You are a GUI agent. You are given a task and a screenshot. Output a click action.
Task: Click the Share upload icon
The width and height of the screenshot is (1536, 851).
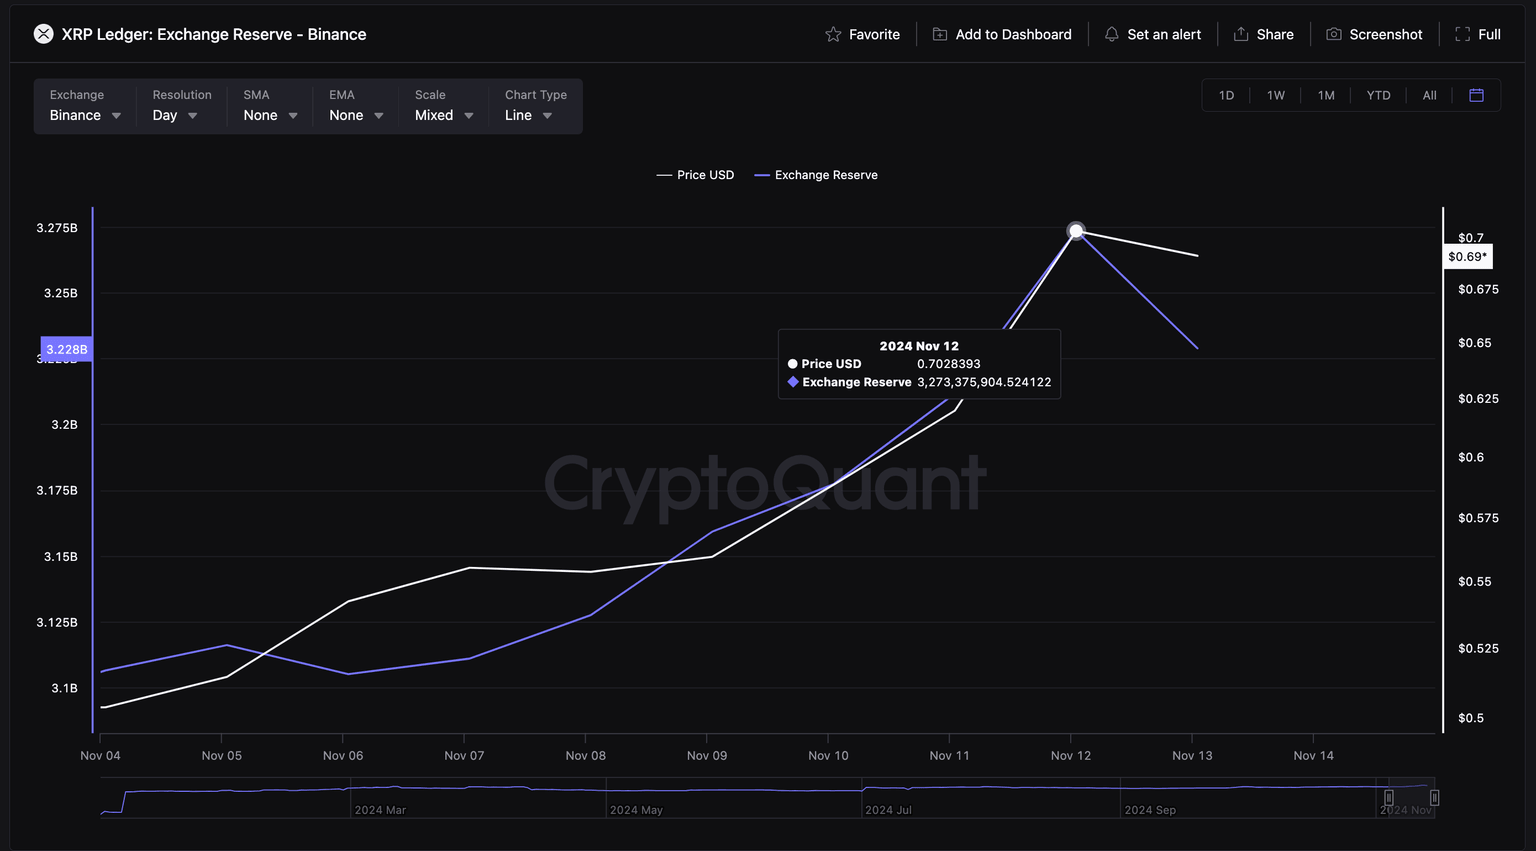tap(1241, 34)
